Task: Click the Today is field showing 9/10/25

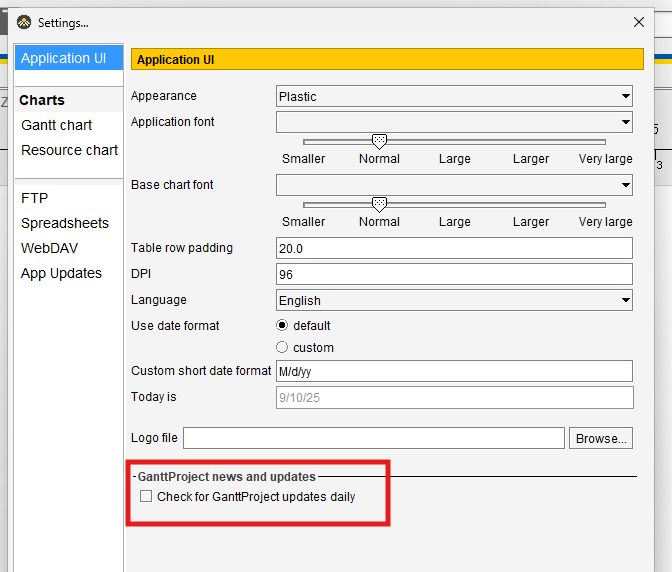Action: coord(455,398)
